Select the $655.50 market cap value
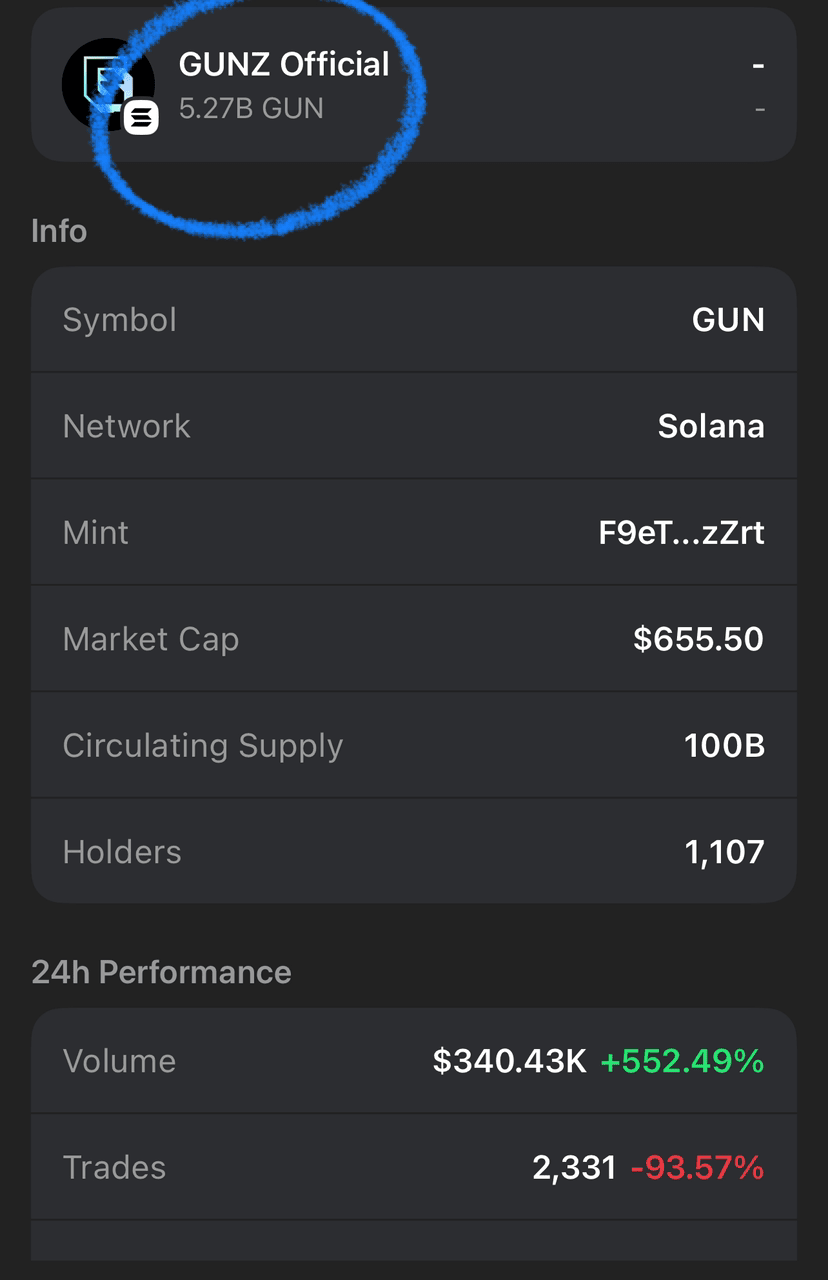 coord(699,639)
